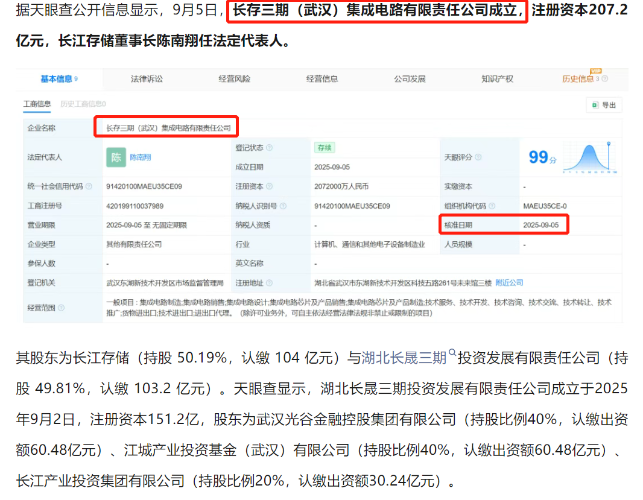The height and width of the screenshot is (500, 643).
Task: Click the 实缴资本 label
Action: coord(458,187)
